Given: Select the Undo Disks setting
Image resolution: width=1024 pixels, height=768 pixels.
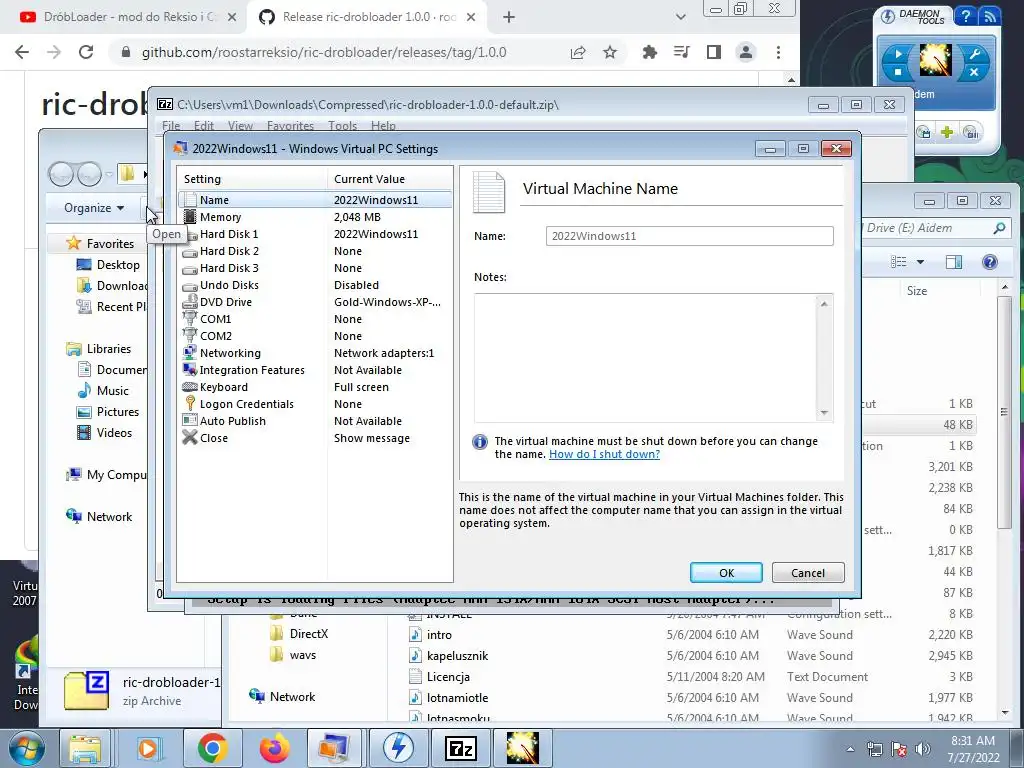Looking at the screenshot, I should click(315, 285).
